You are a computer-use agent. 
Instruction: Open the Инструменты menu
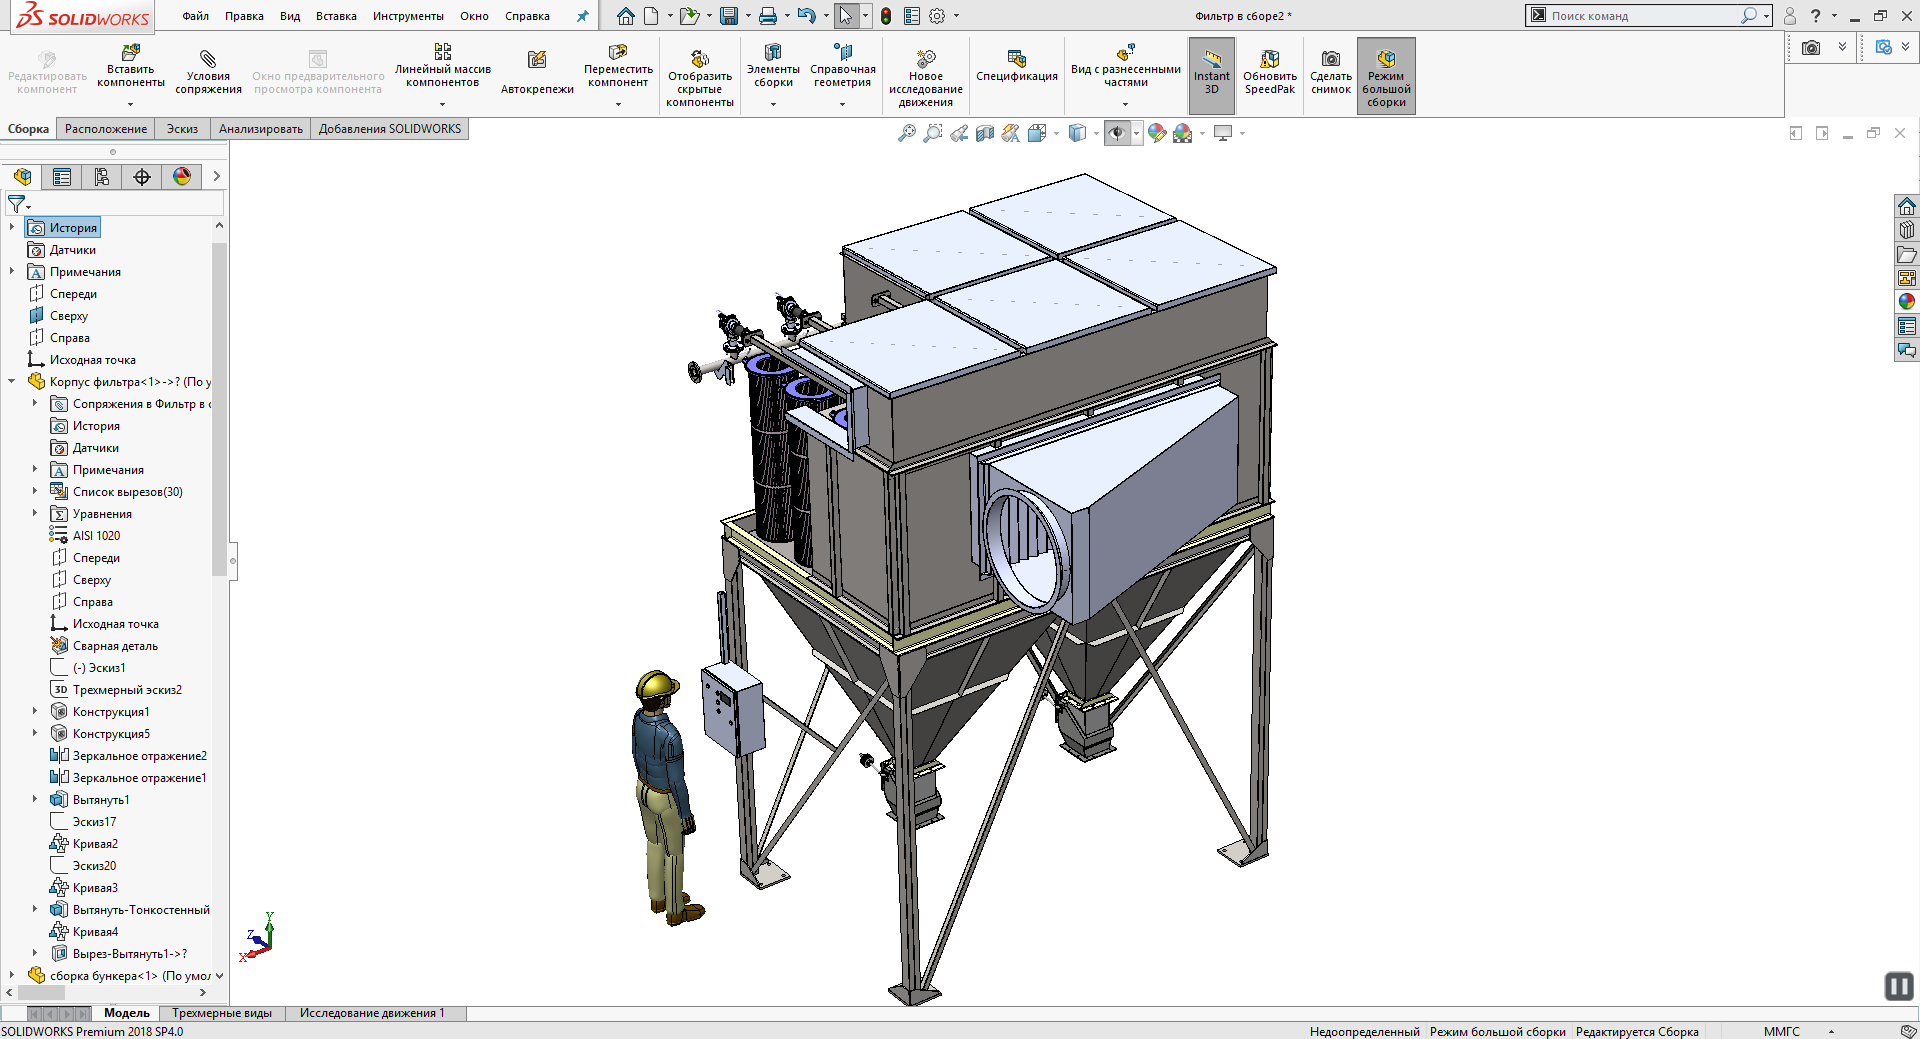pyautogui.click(x=408, y=16)
